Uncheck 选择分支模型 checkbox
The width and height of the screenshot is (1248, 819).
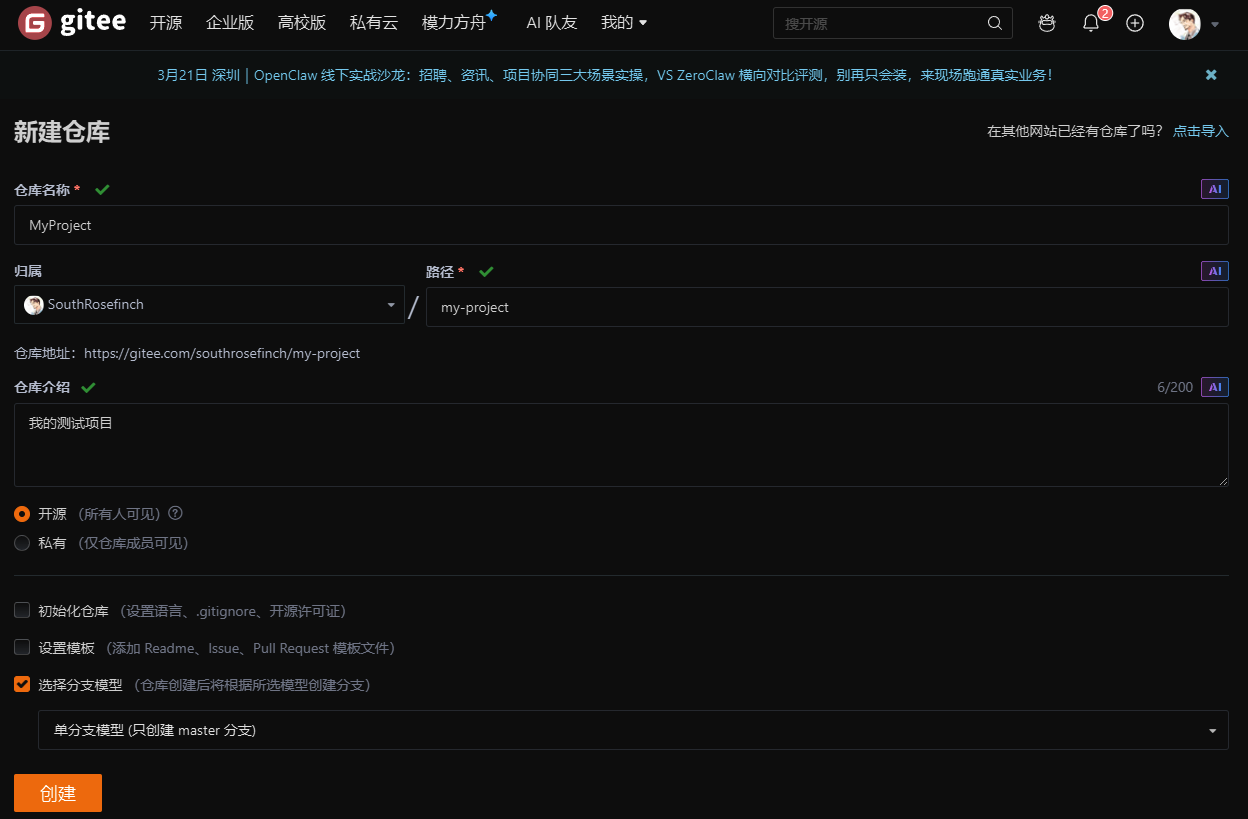point(22,684)
